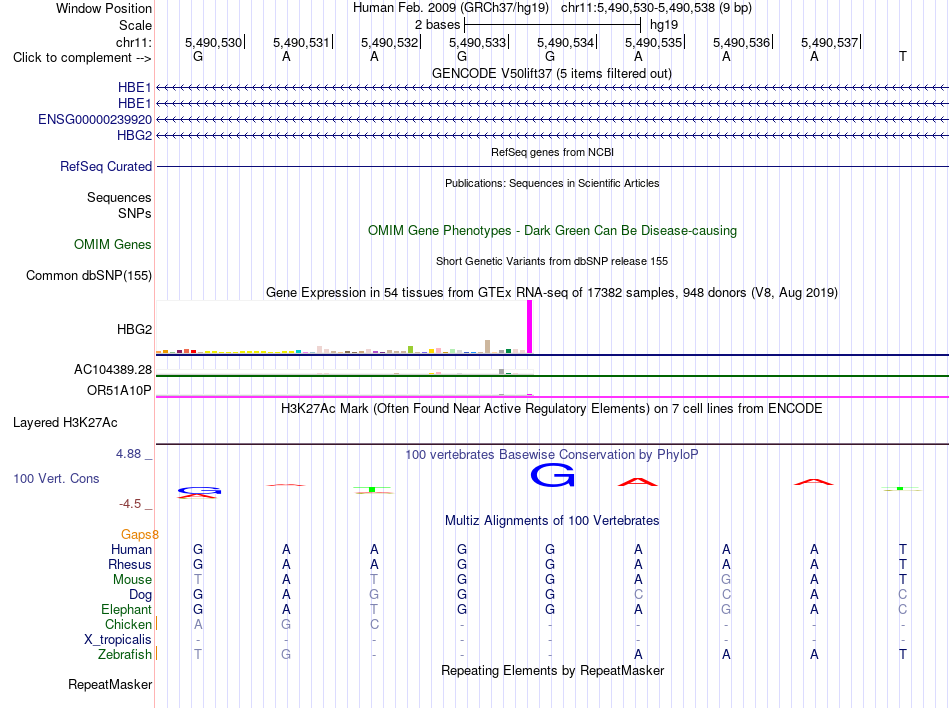
Task: Select the Scale label
Action: (x=135, y=25)
